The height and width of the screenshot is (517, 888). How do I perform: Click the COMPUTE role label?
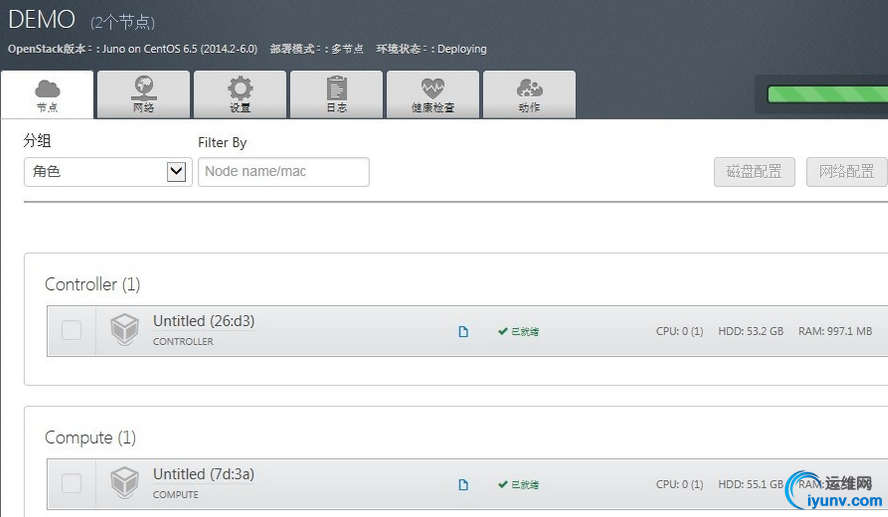[x=176, y=494]
